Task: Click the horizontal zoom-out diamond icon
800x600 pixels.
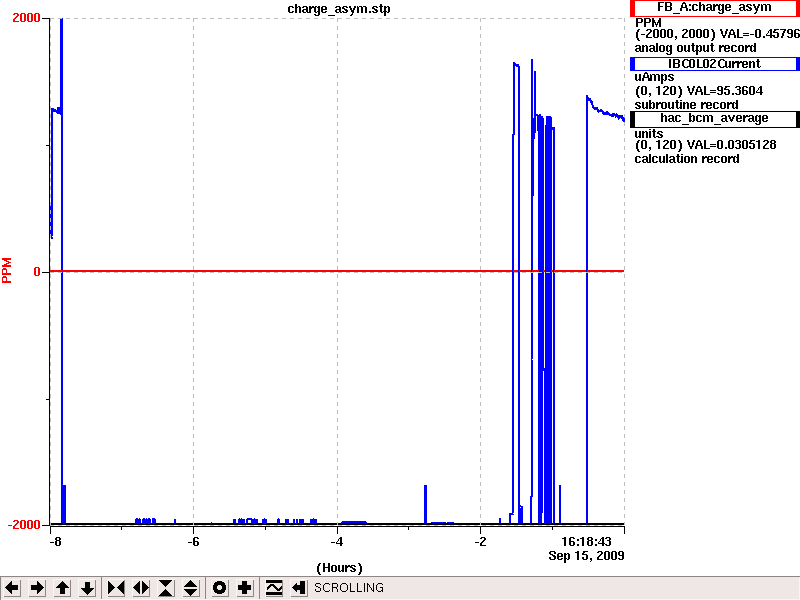Action: 141,588
